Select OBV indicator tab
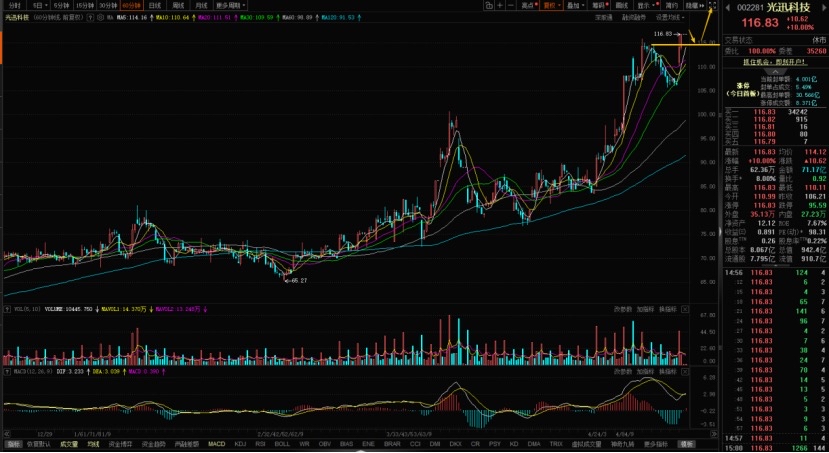The image size is (829, 453). pos(325,444)
